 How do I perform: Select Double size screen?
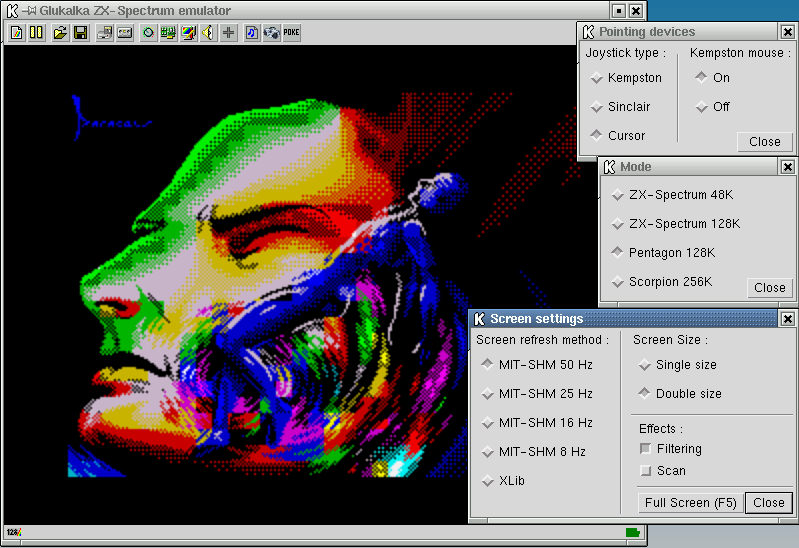click(x=680, y=394)
